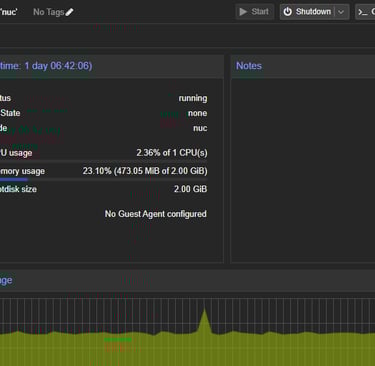
Task: Click the 'running' status value
Action: click(193, 98)
